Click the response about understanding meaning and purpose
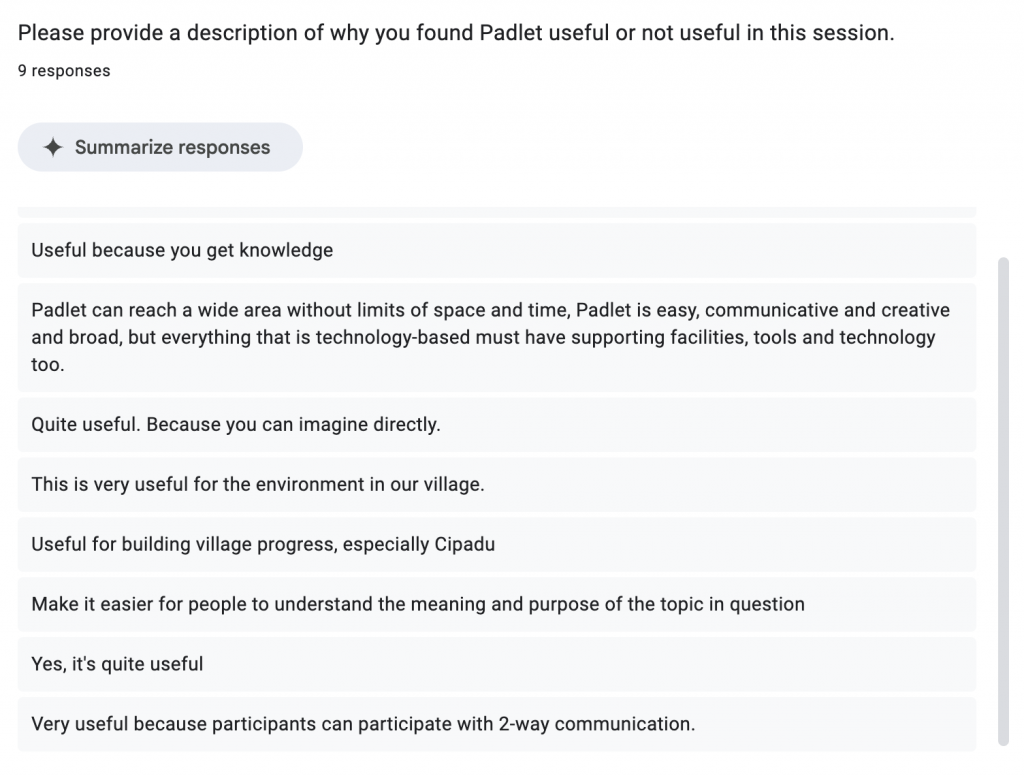 (497, 604)
